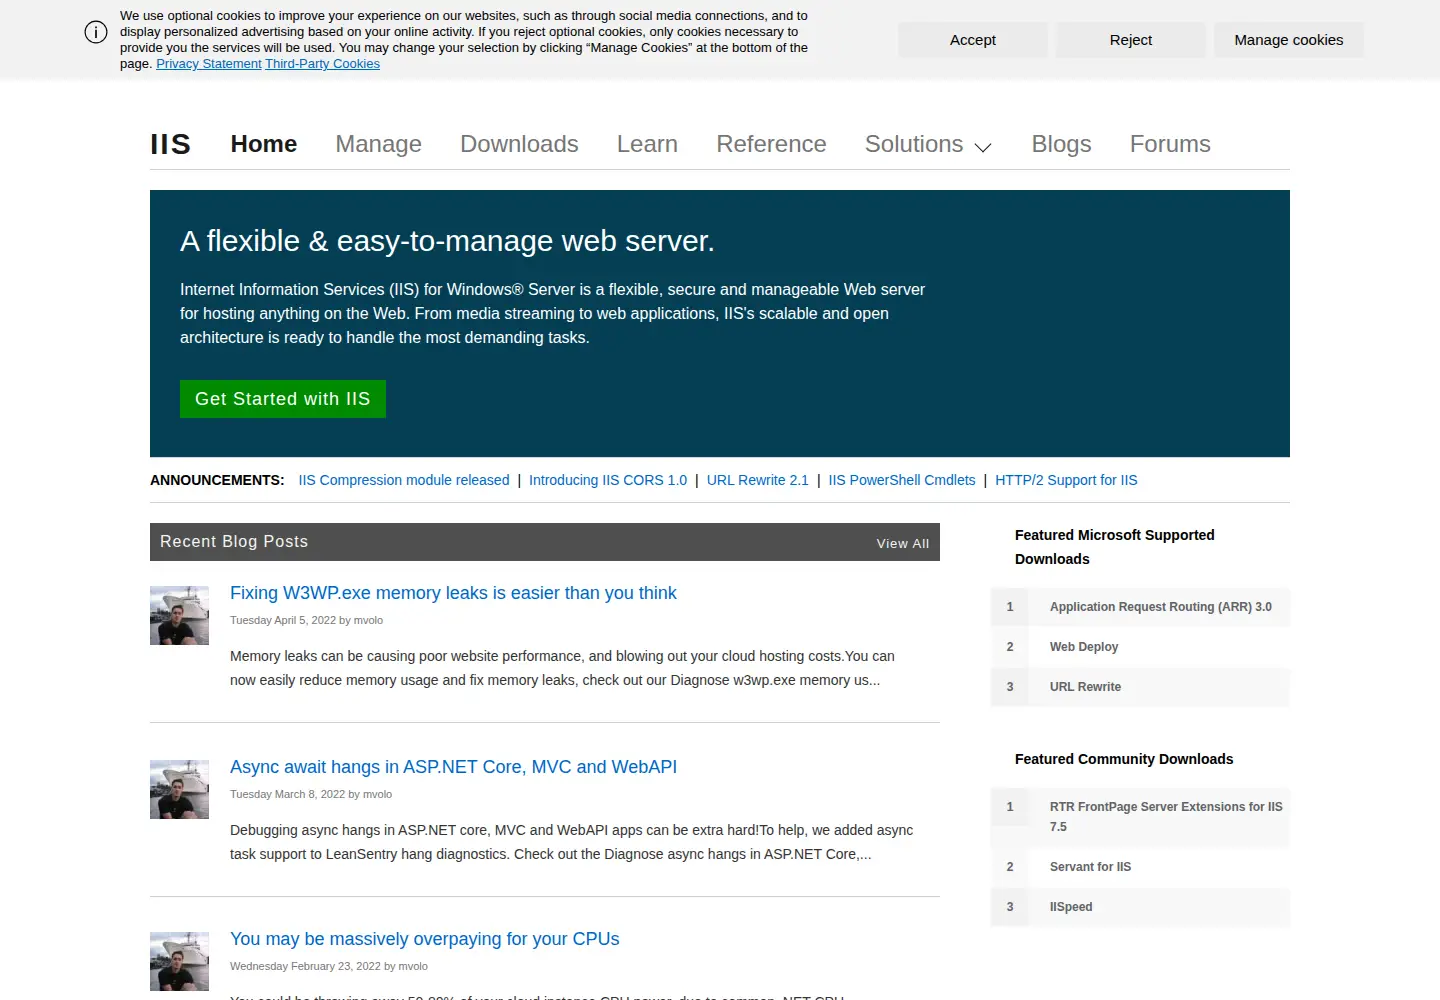Click 'Tuesday March 8, 2022 by mvolo' text
The width and height of the screenshot is (1440, 1000).
pyautogui.click(x=311, y=794)
